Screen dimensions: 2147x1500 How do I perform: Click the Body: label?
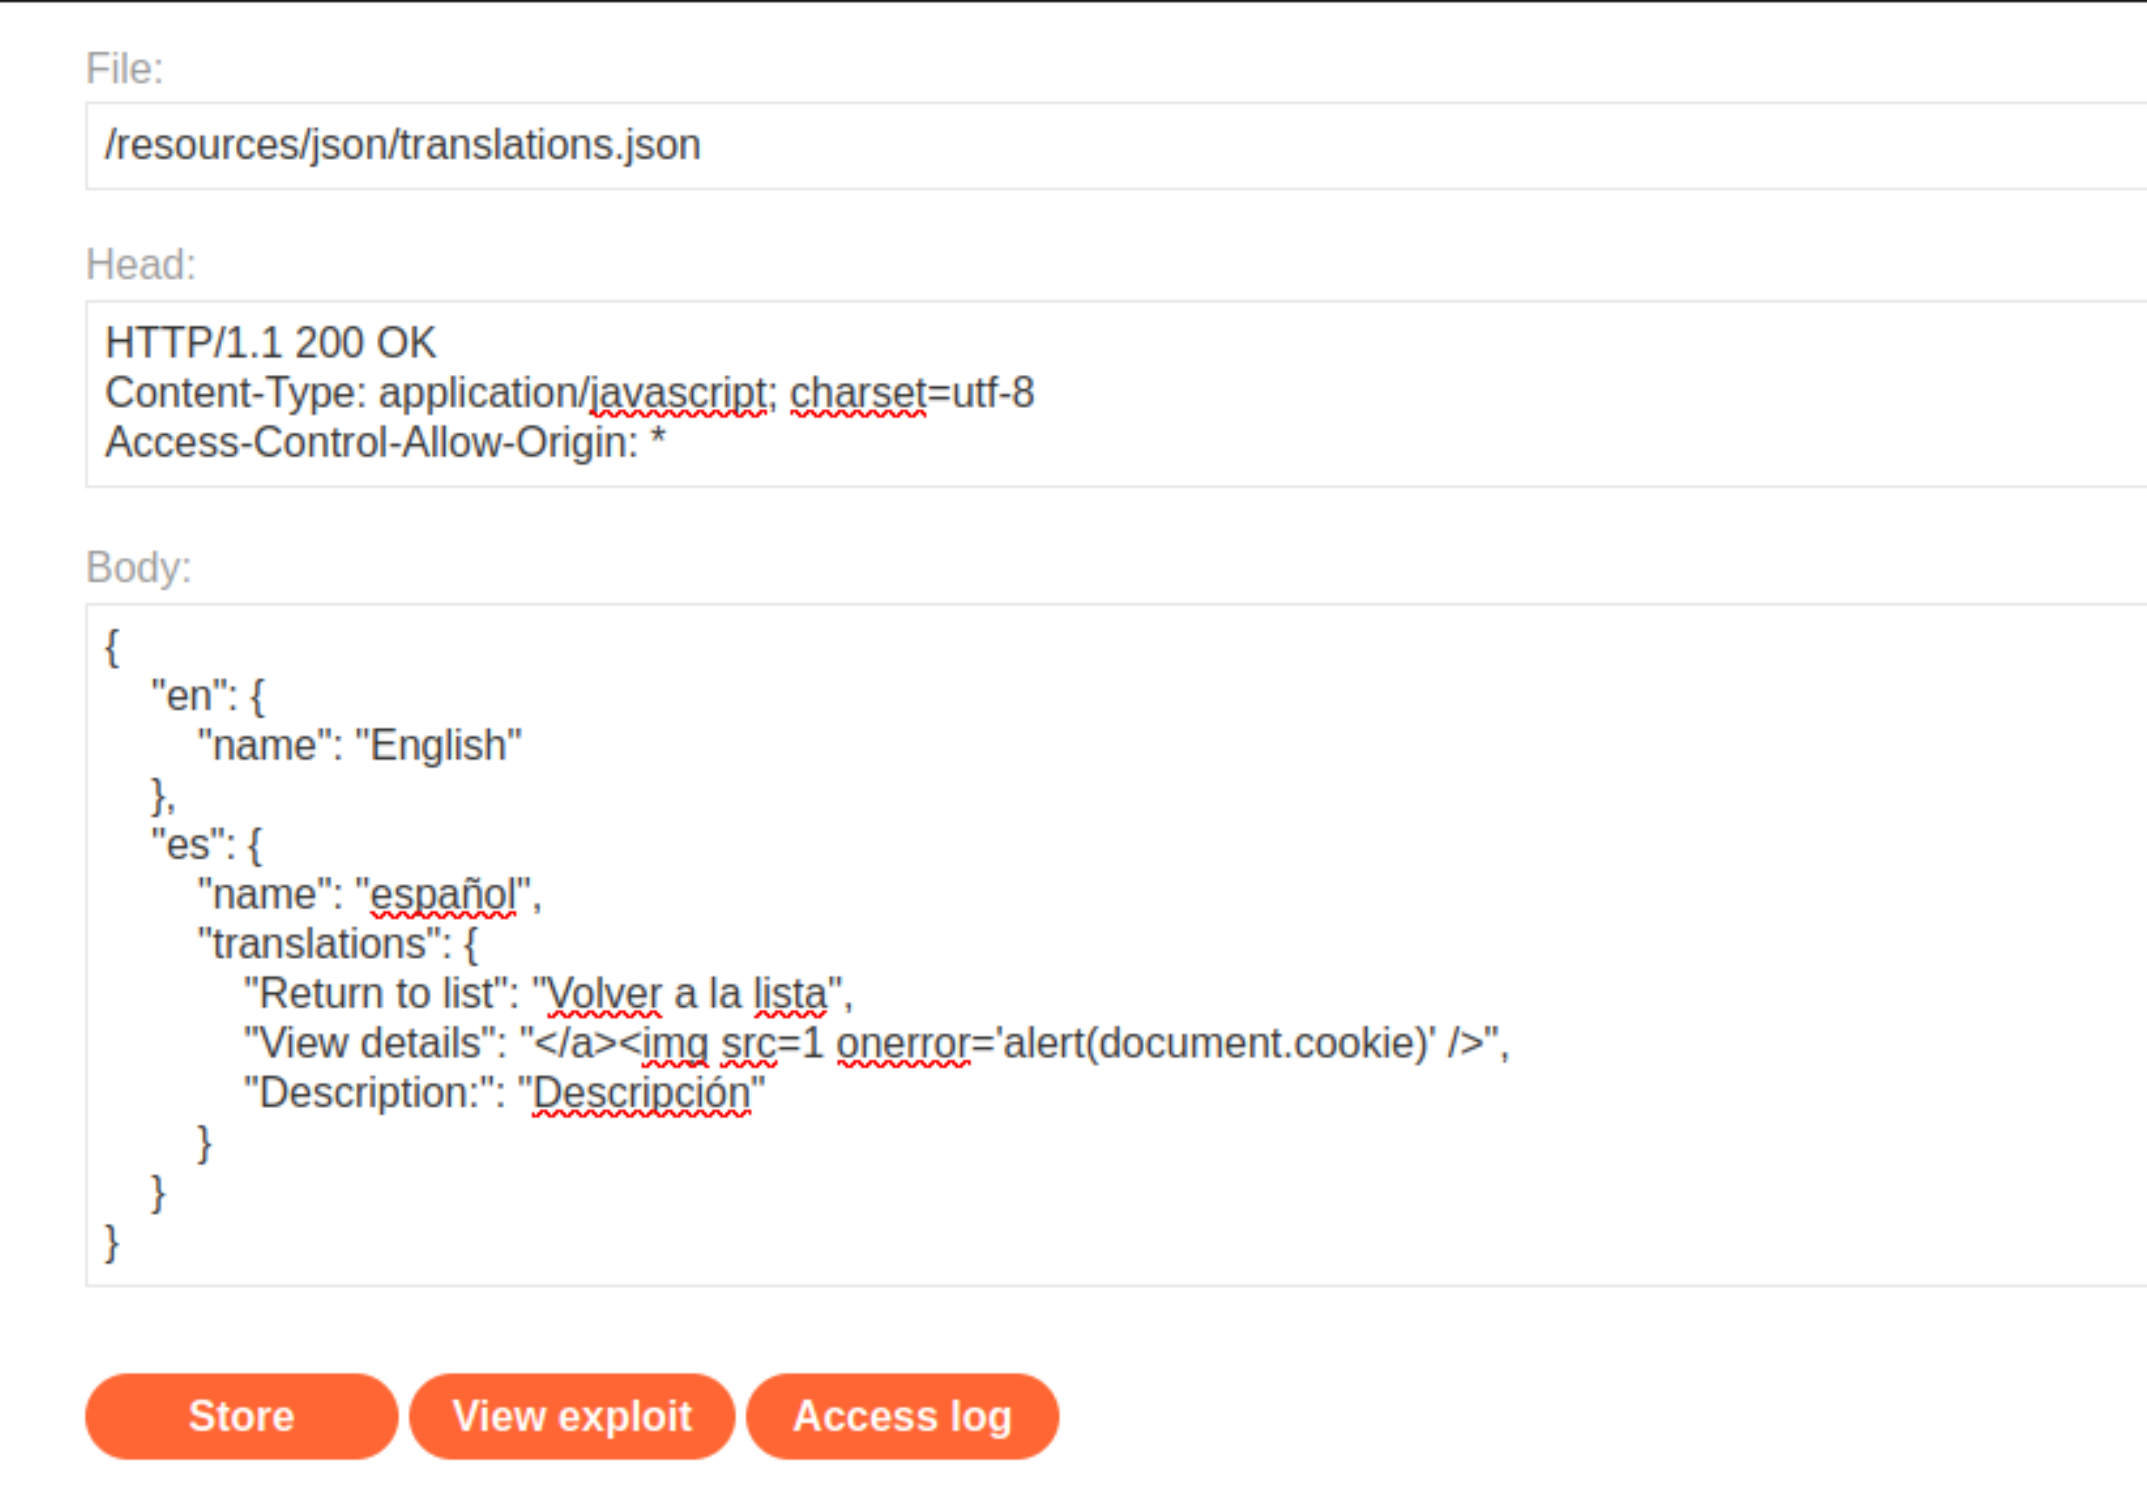pyautogui.click(x=138, y=567)
